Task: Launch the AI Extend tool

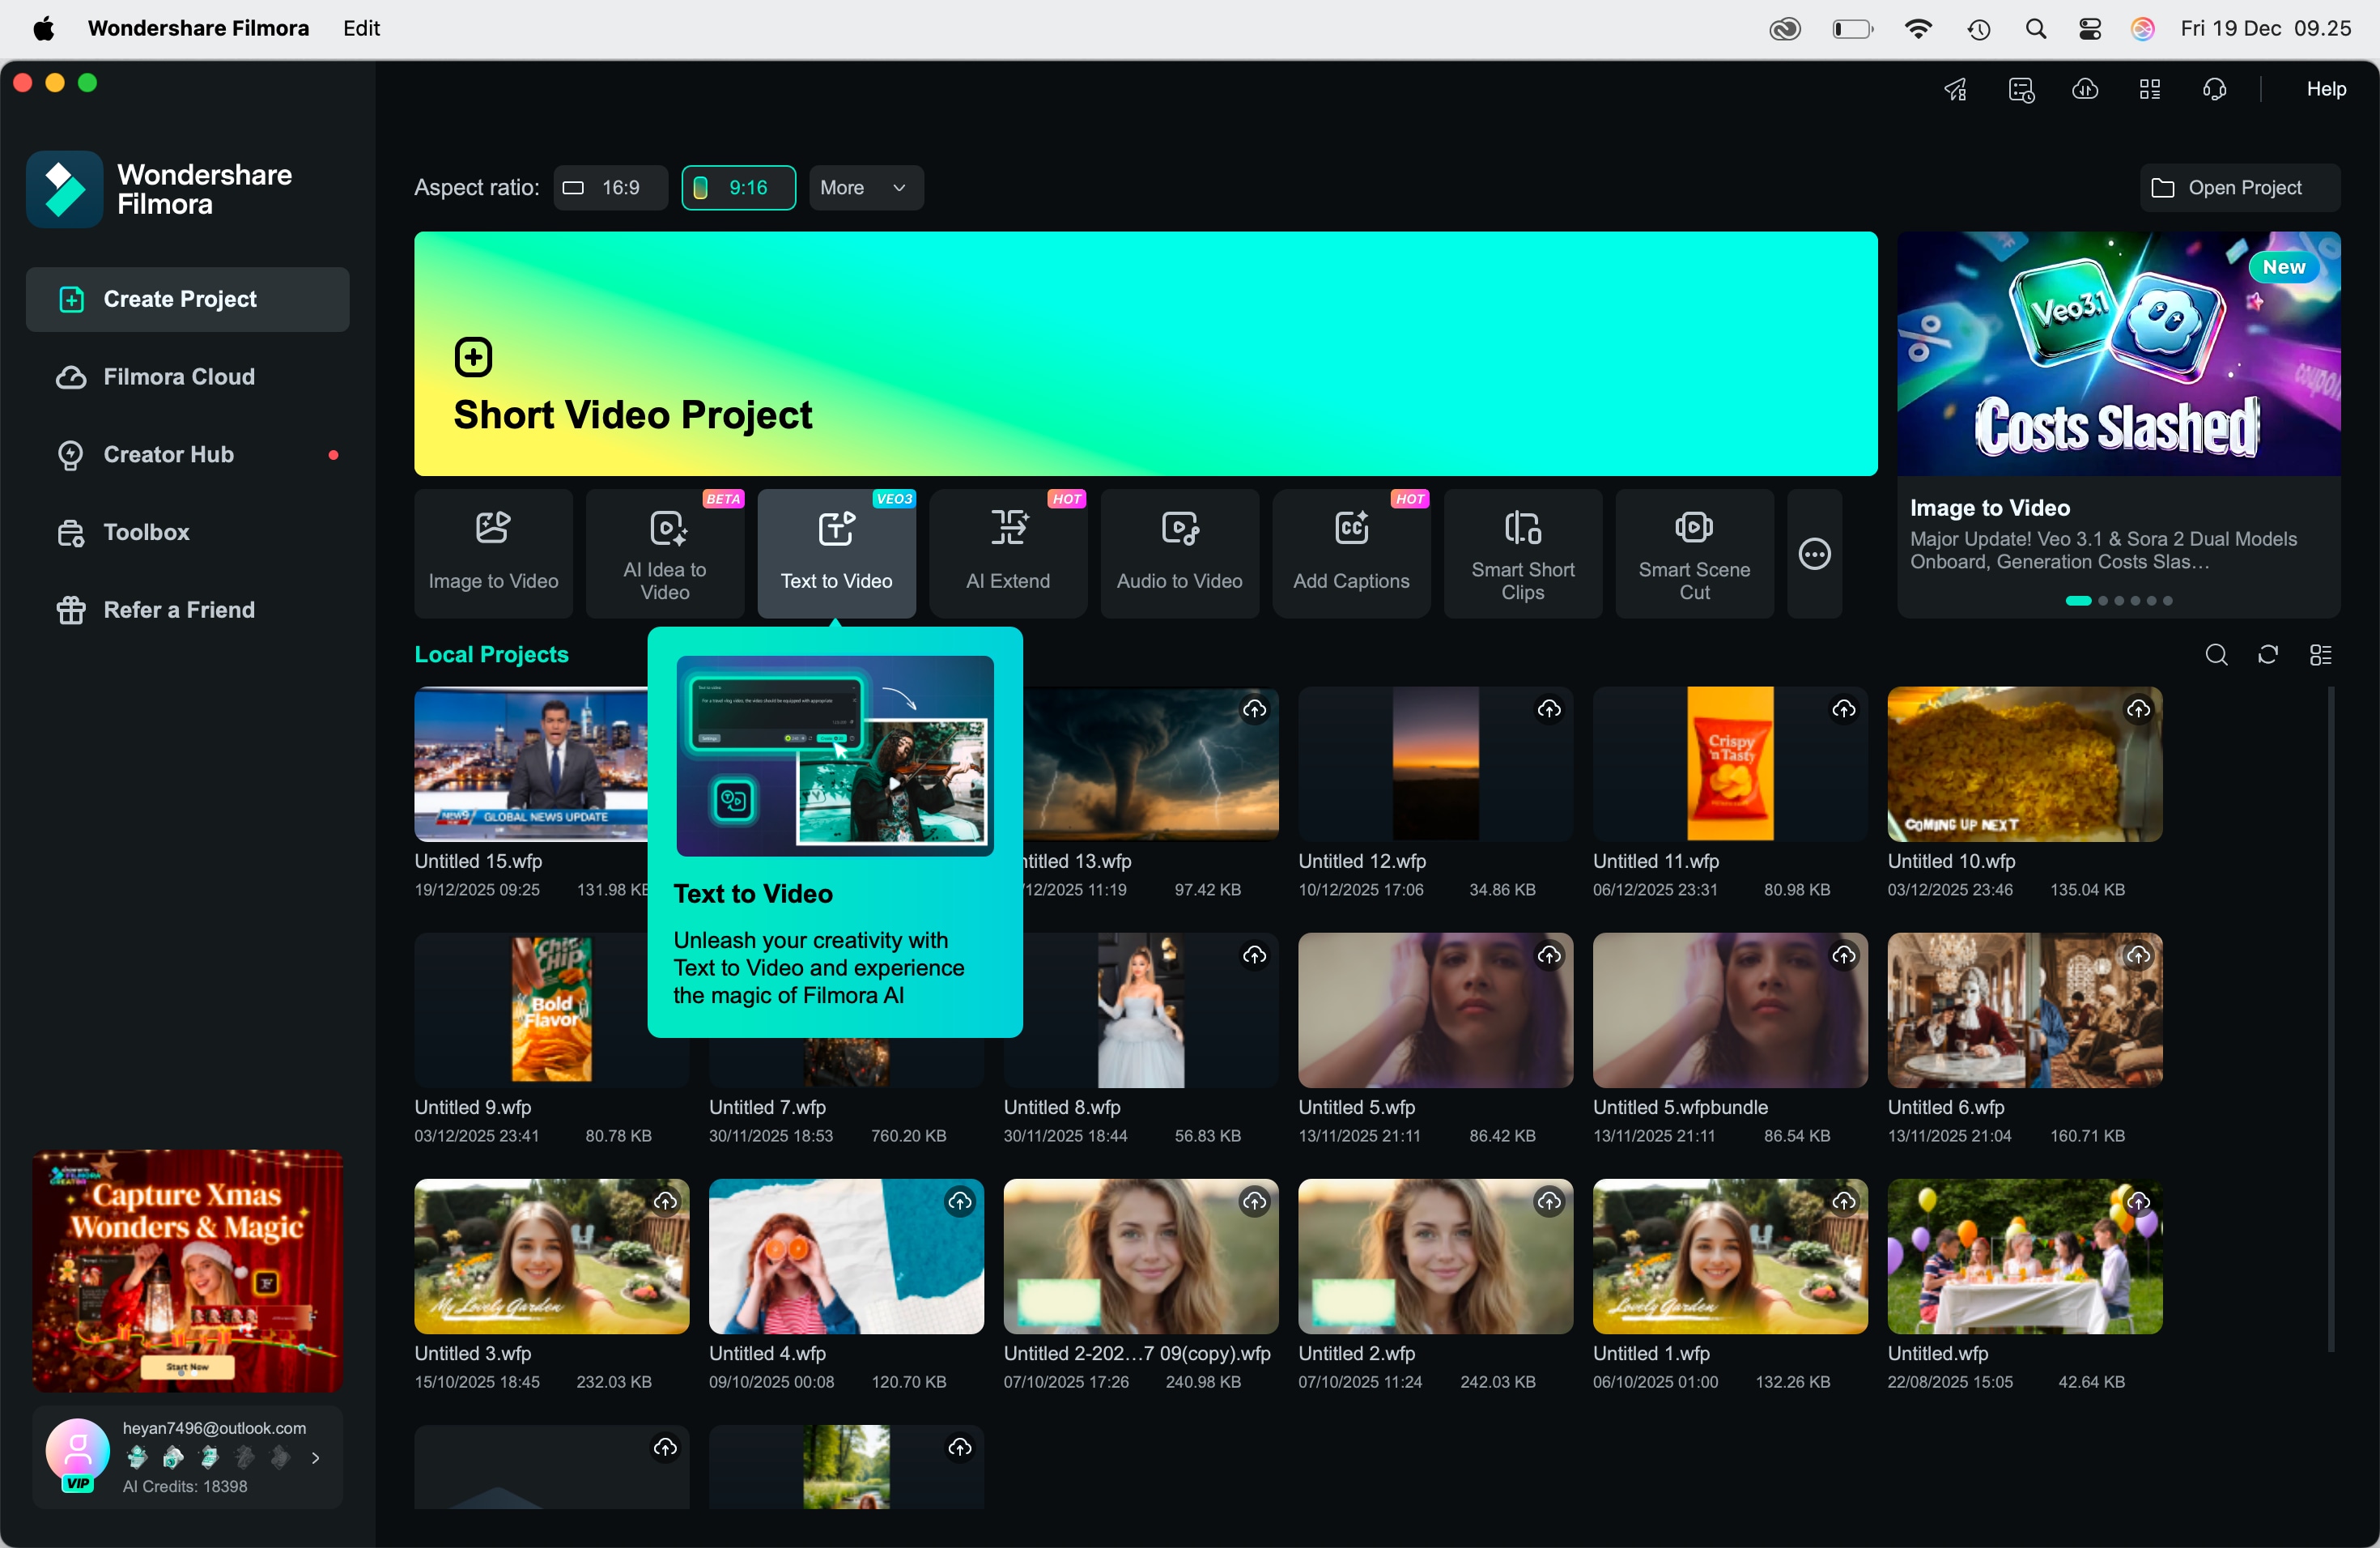Action: coord(1007,553)
